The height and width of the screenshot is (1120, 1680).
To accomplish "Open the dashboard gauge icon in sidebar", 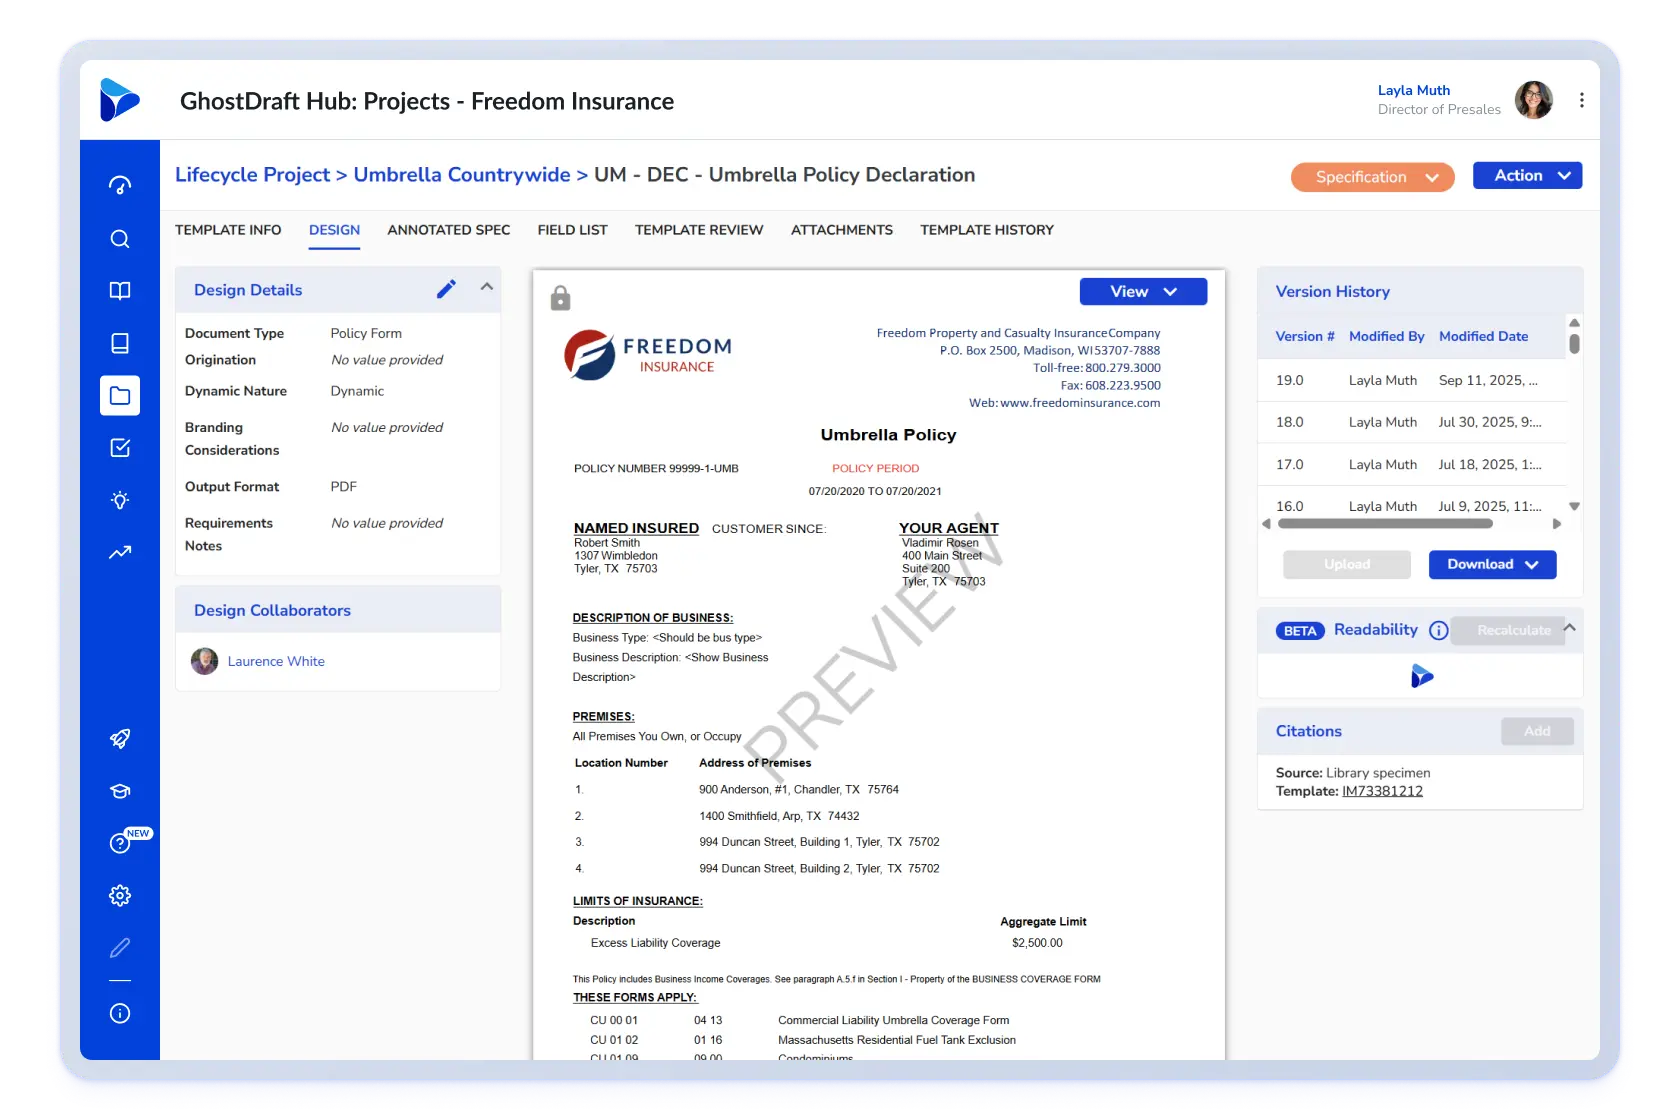I will click(120, 185).
